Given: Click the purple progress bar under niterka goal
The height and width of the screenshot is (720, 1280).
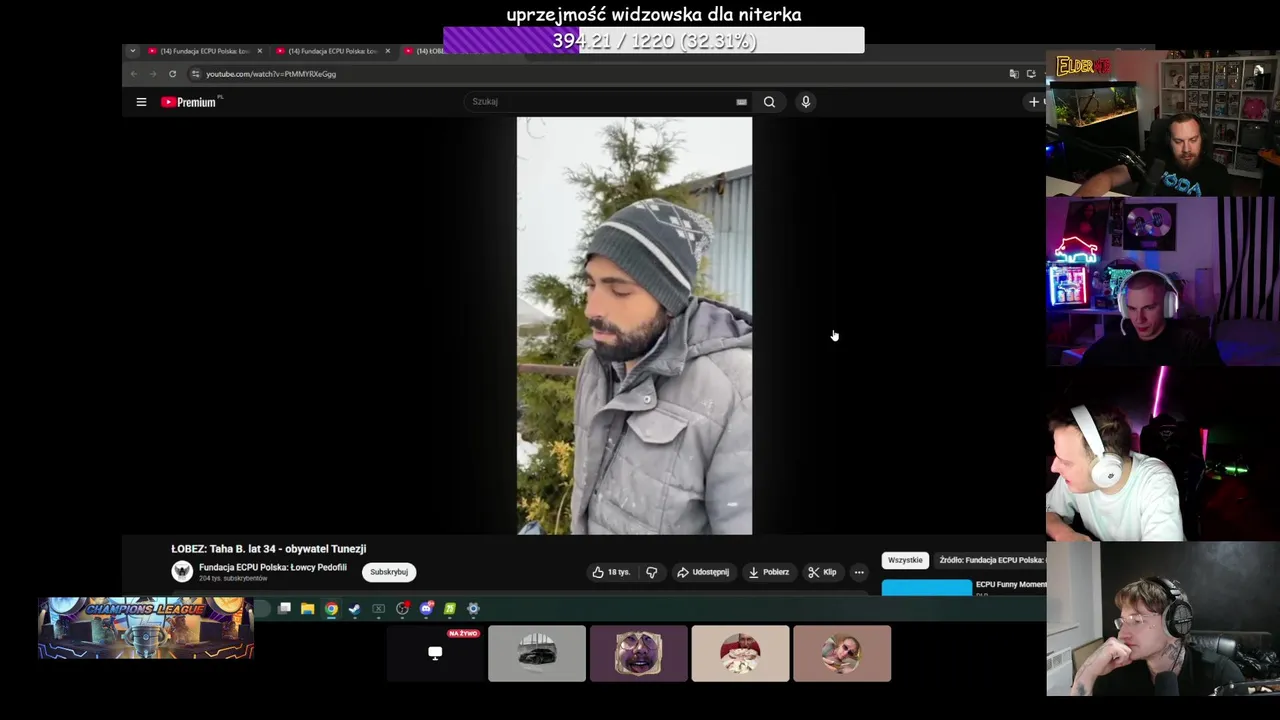Looking at the screenshot, I should coord(654,41).
